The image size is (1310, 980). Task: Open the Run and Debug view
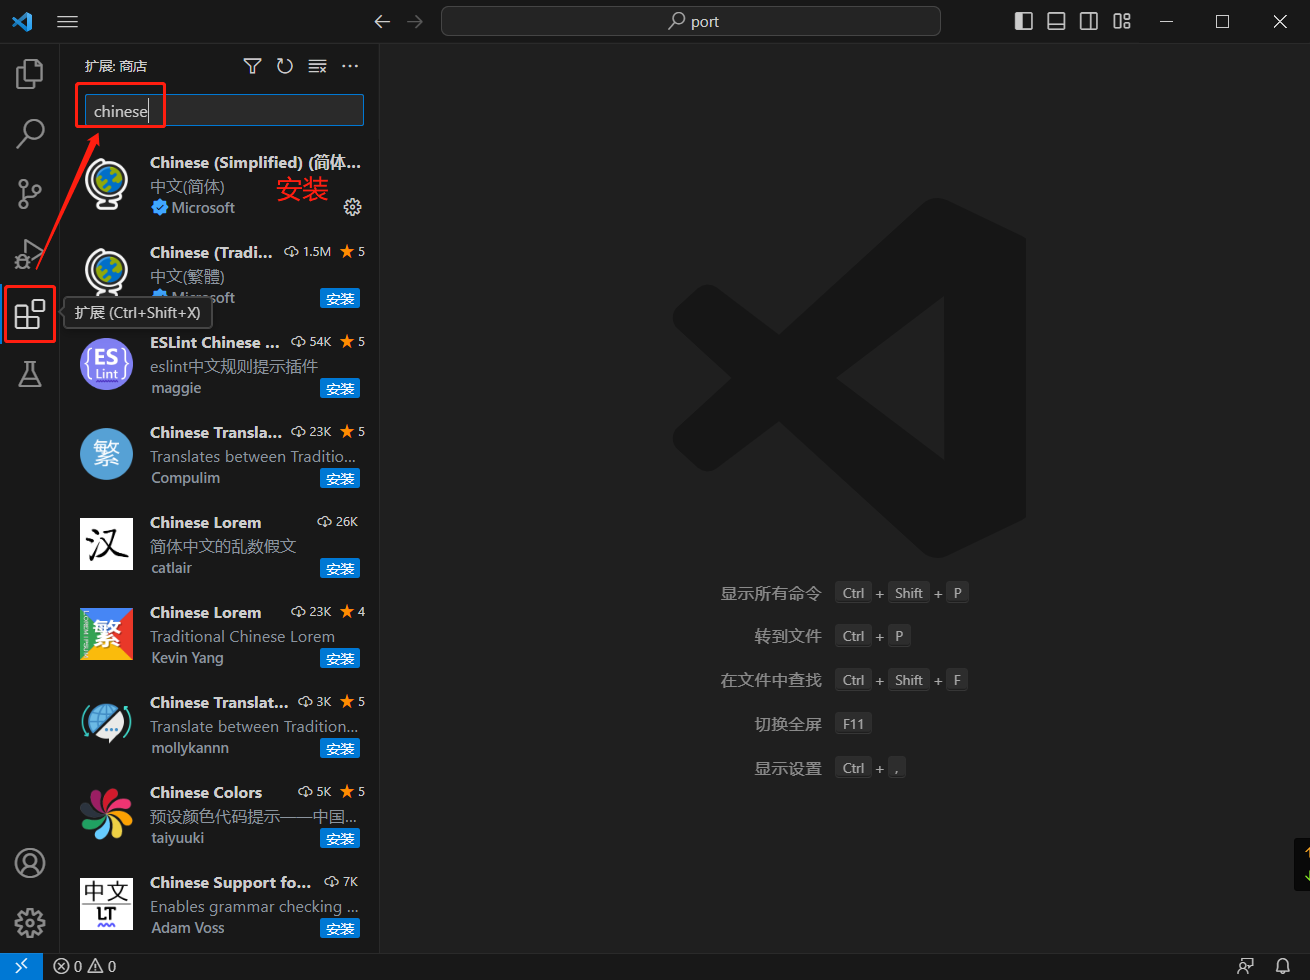pyautogui.click(x=30, y=253)
